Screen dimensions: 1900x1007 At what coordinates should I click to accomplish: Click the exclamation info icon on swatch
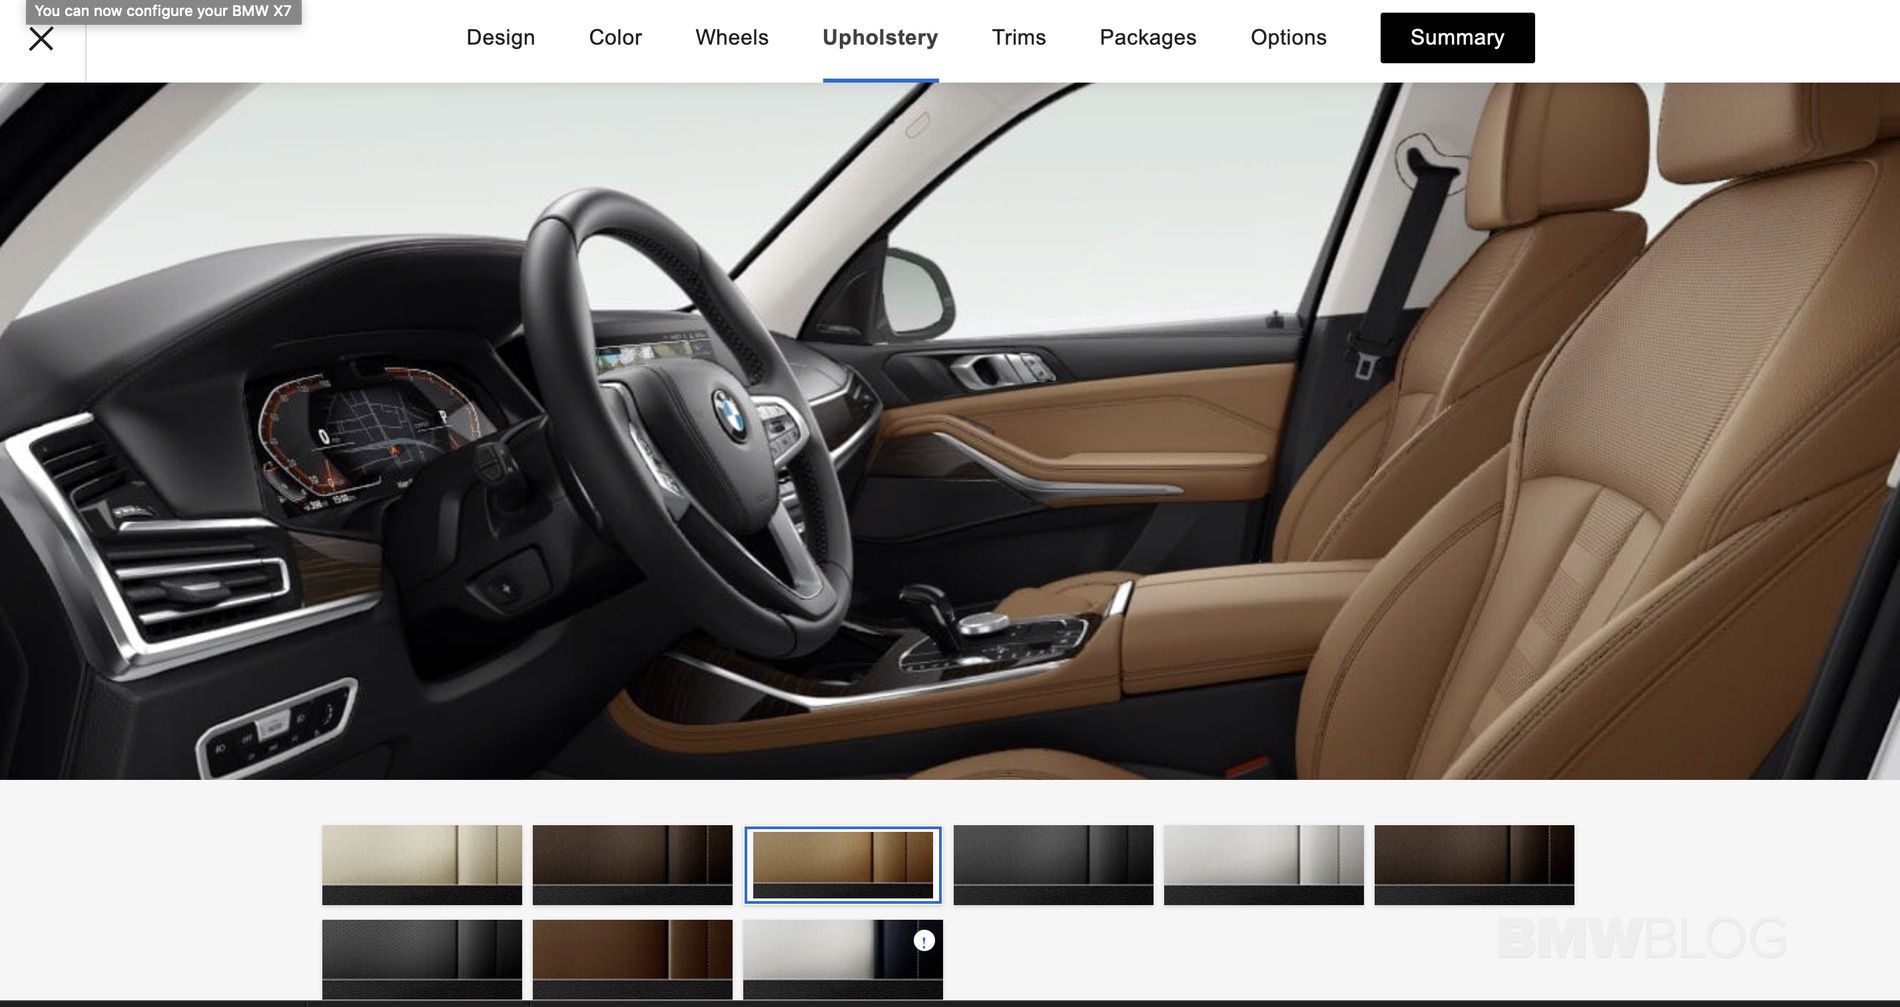(x=924, y=940)
